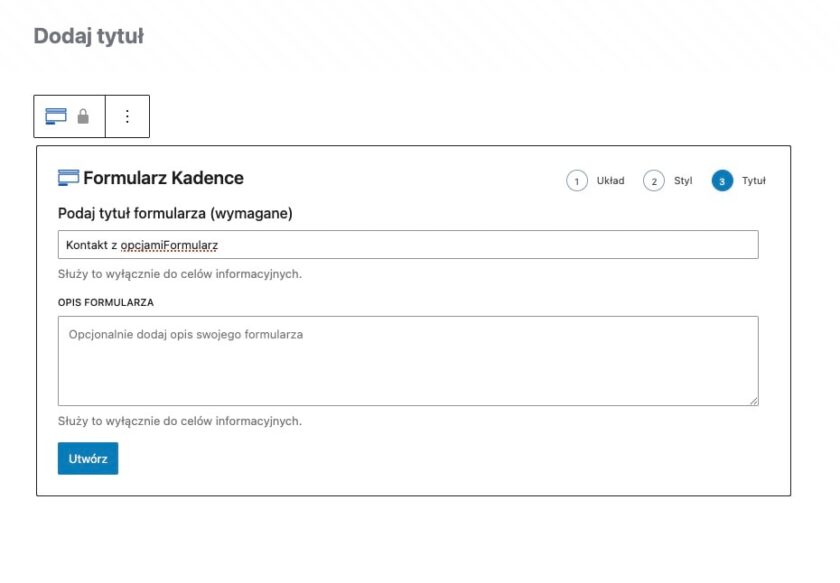Image resolution: width=840 pixels, height=583 pixels.
Task: Click the Dodaj tytuł page title
Action: click(89, 36)
